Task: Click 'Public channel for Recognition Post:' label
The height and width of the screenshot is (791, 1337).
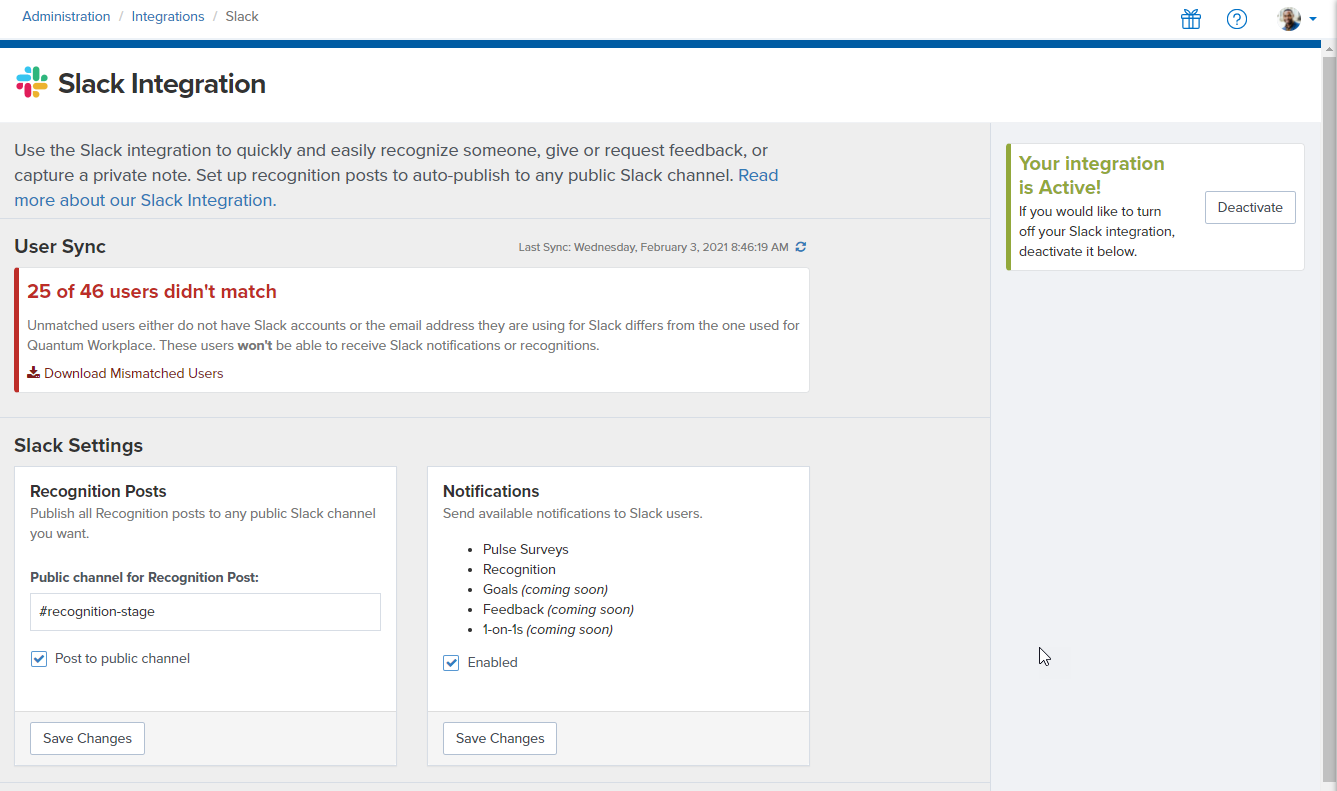Action: coord(145,577)
